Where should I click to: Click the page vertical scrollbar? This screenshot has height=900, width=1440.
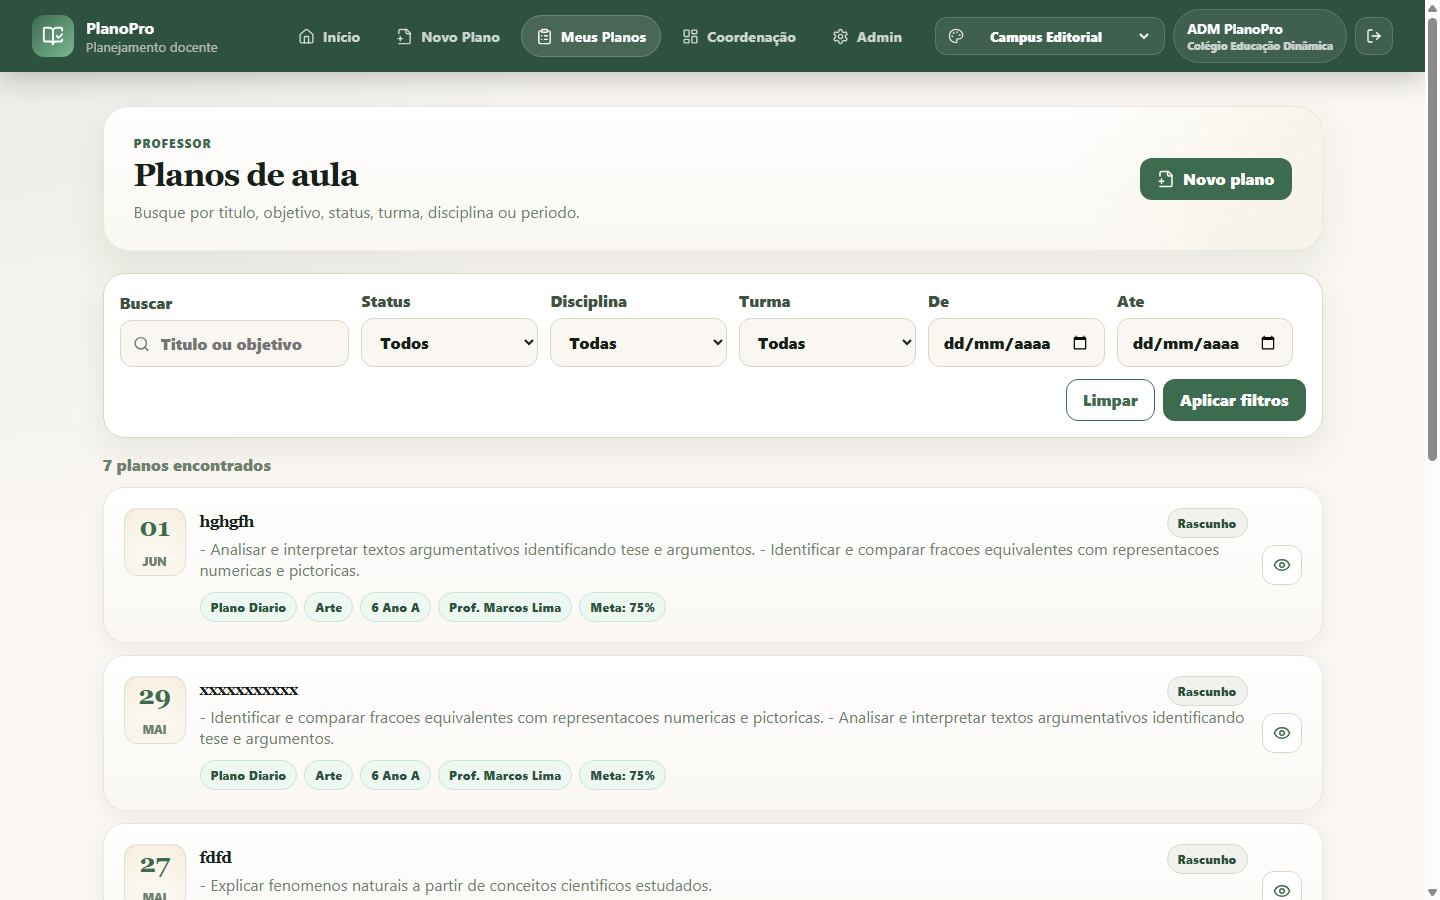[1432, 240]
